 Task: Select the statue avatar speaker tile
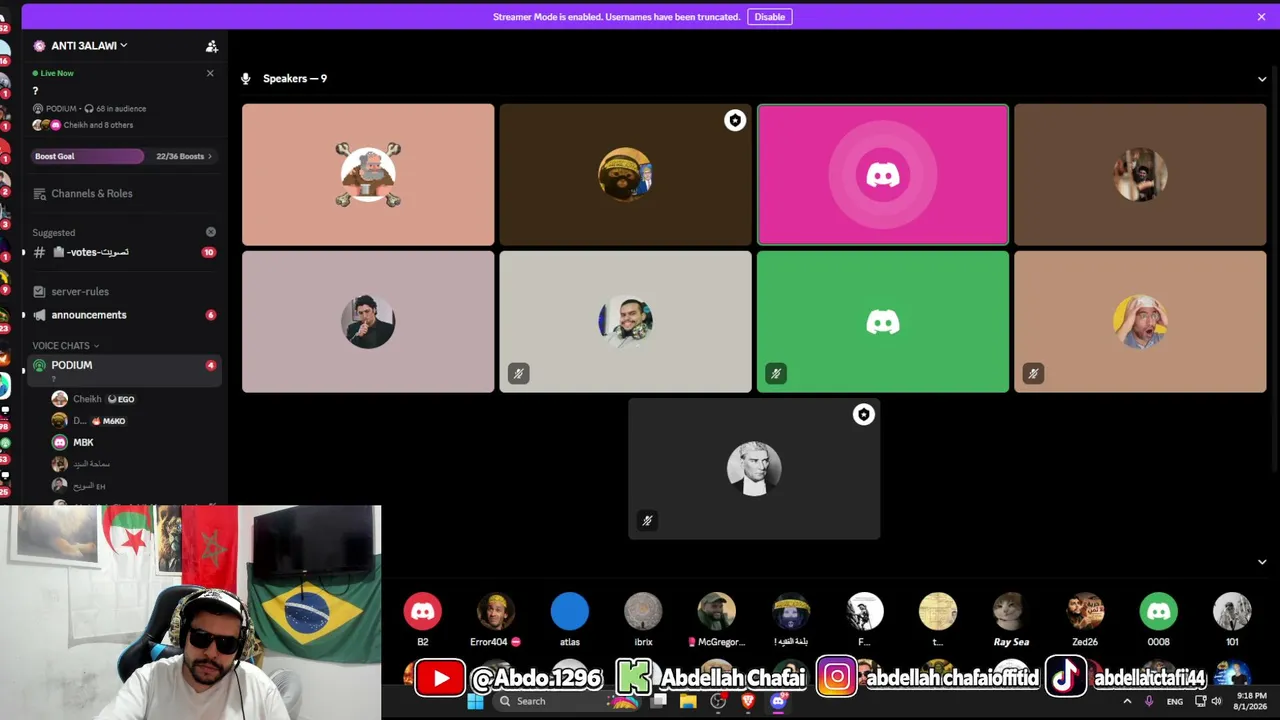[x=754, y=469]
